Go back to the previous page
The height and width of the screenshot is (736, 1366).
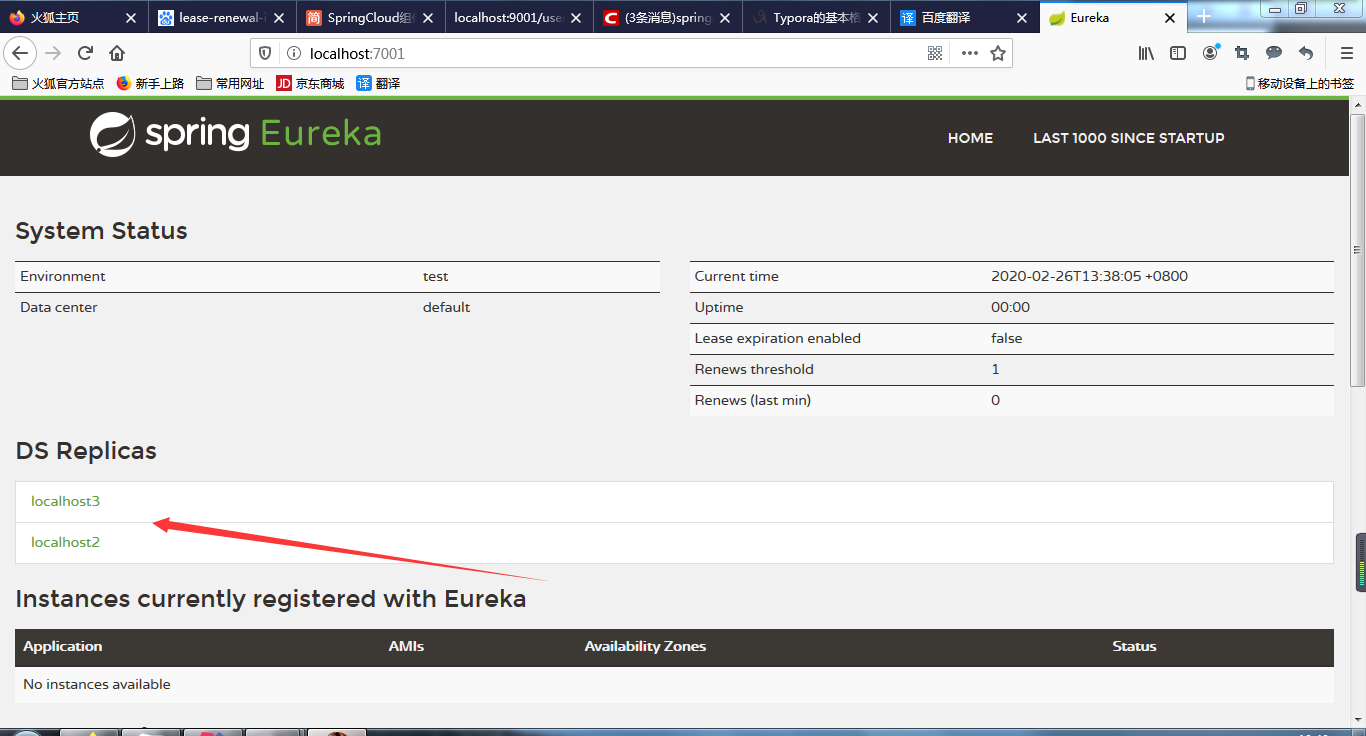coord(20,54)
